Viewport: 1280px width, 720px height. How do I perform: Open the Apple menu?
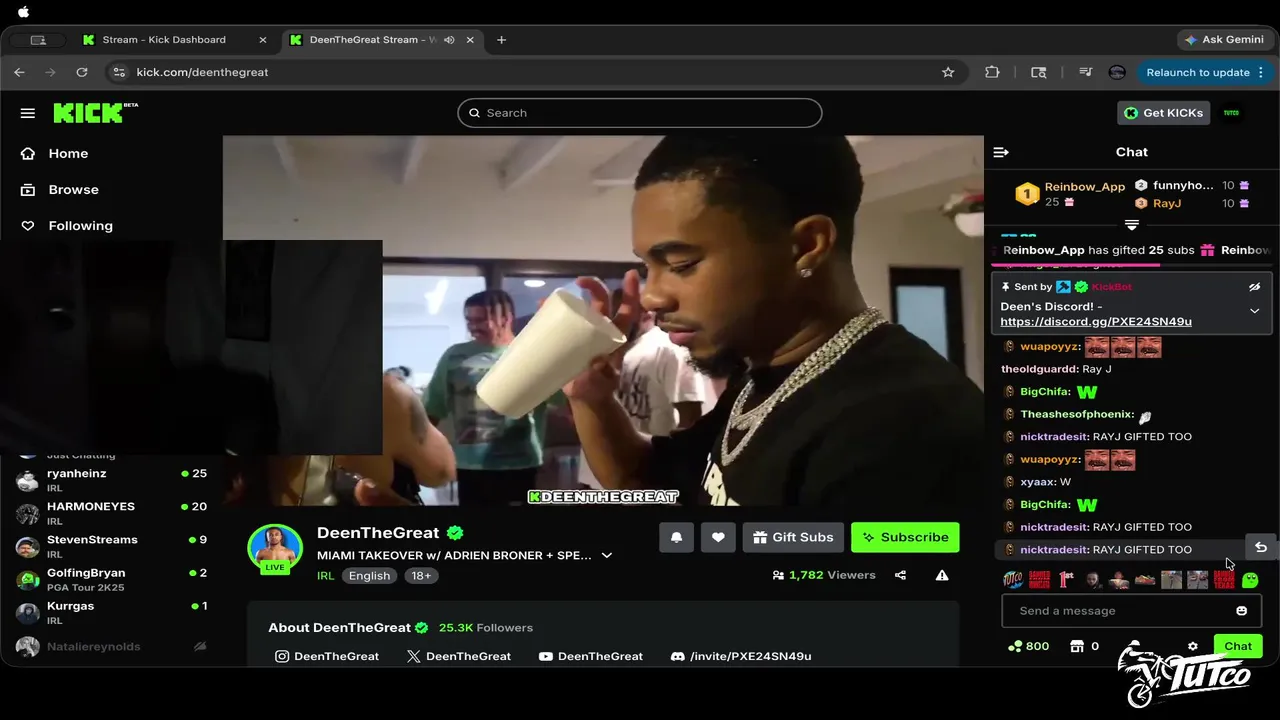coord(23,12)
